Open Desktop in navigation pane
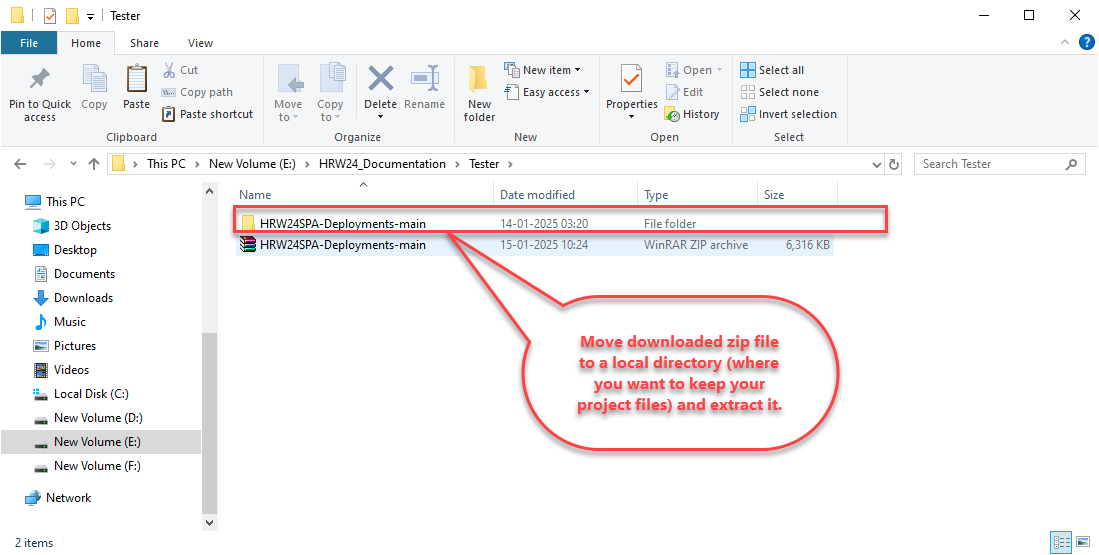The height and width of the screenshot is (555, 1099). click(65, 249)
